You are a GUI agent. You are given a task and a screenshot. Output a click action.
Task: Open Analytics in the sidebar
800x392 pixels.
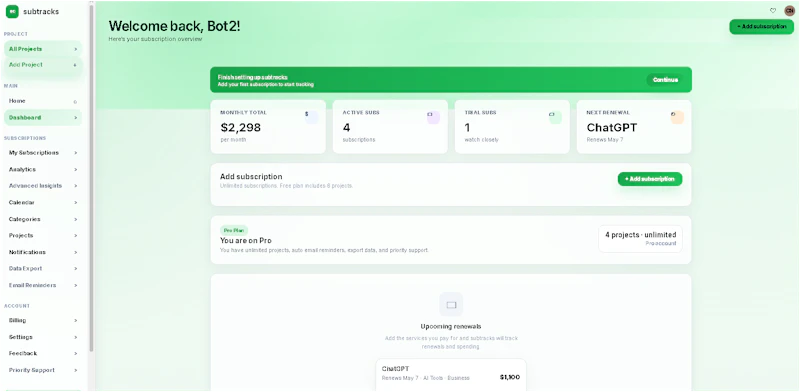43,169
